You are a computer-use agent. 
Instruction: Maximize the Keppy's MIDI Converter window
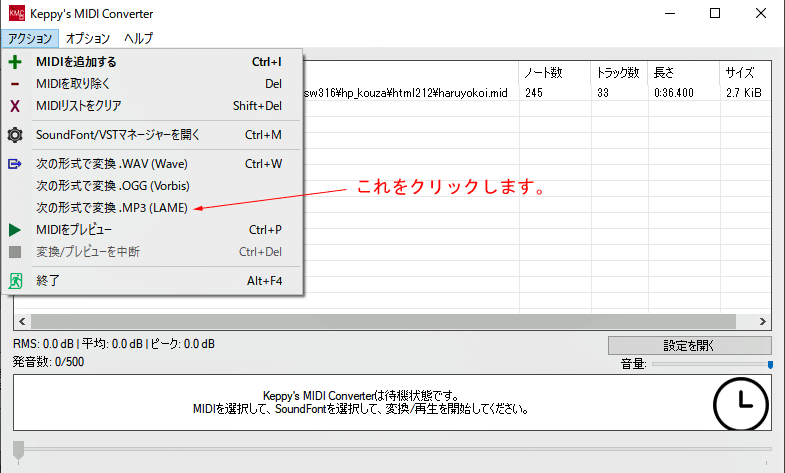click(x=715, y=14)
